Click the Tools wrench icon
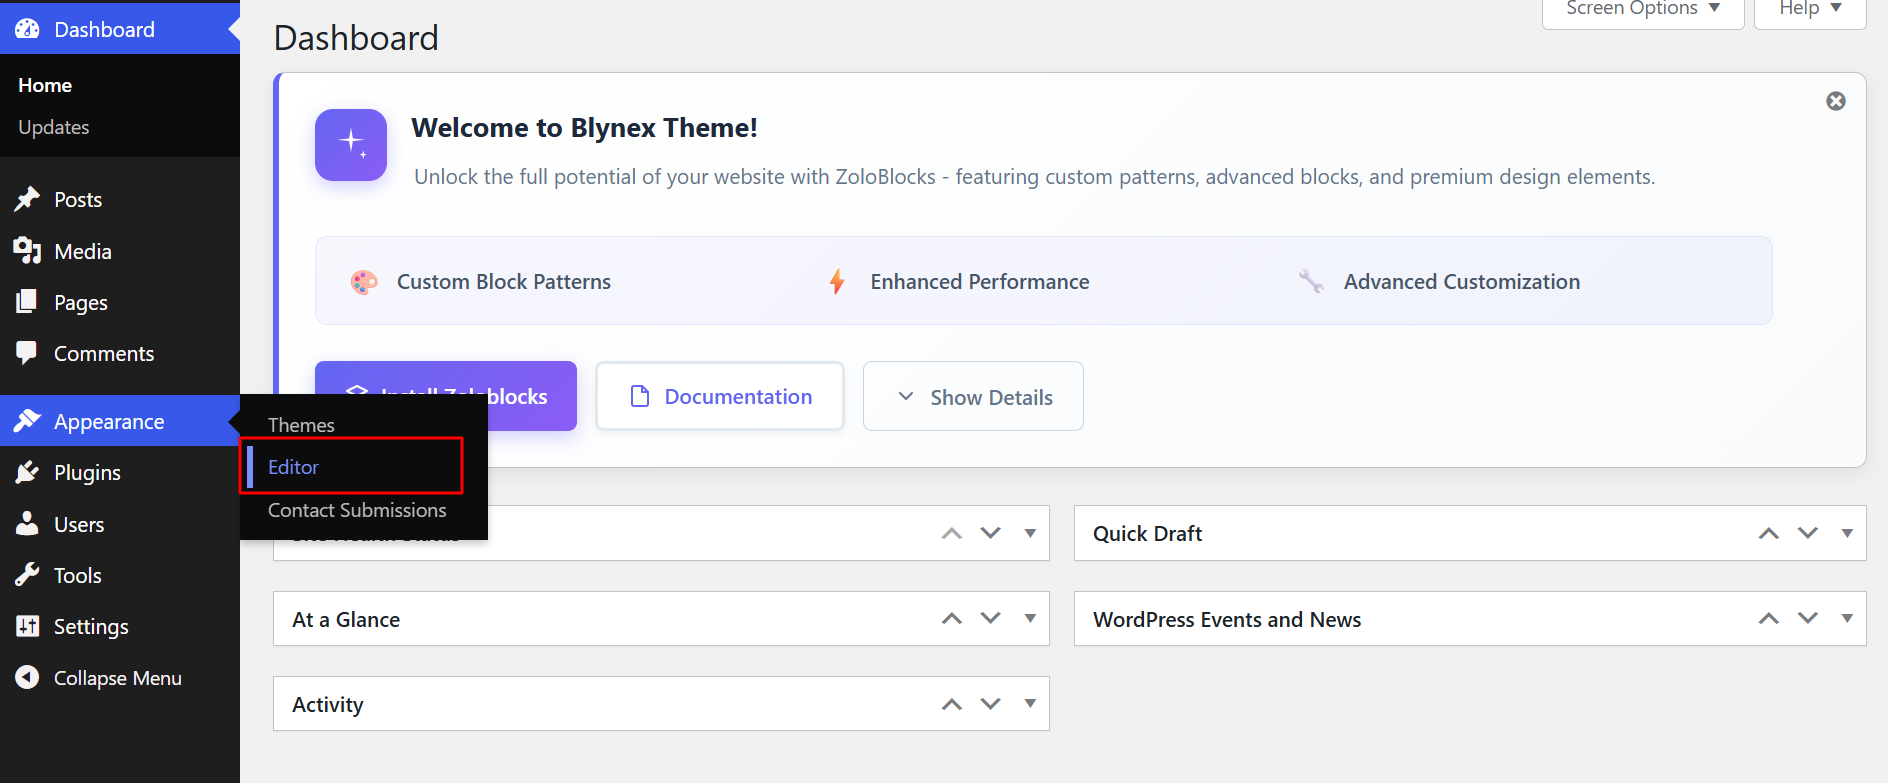Viewport: 1888px width, 783px height. [x=27, y=575]
